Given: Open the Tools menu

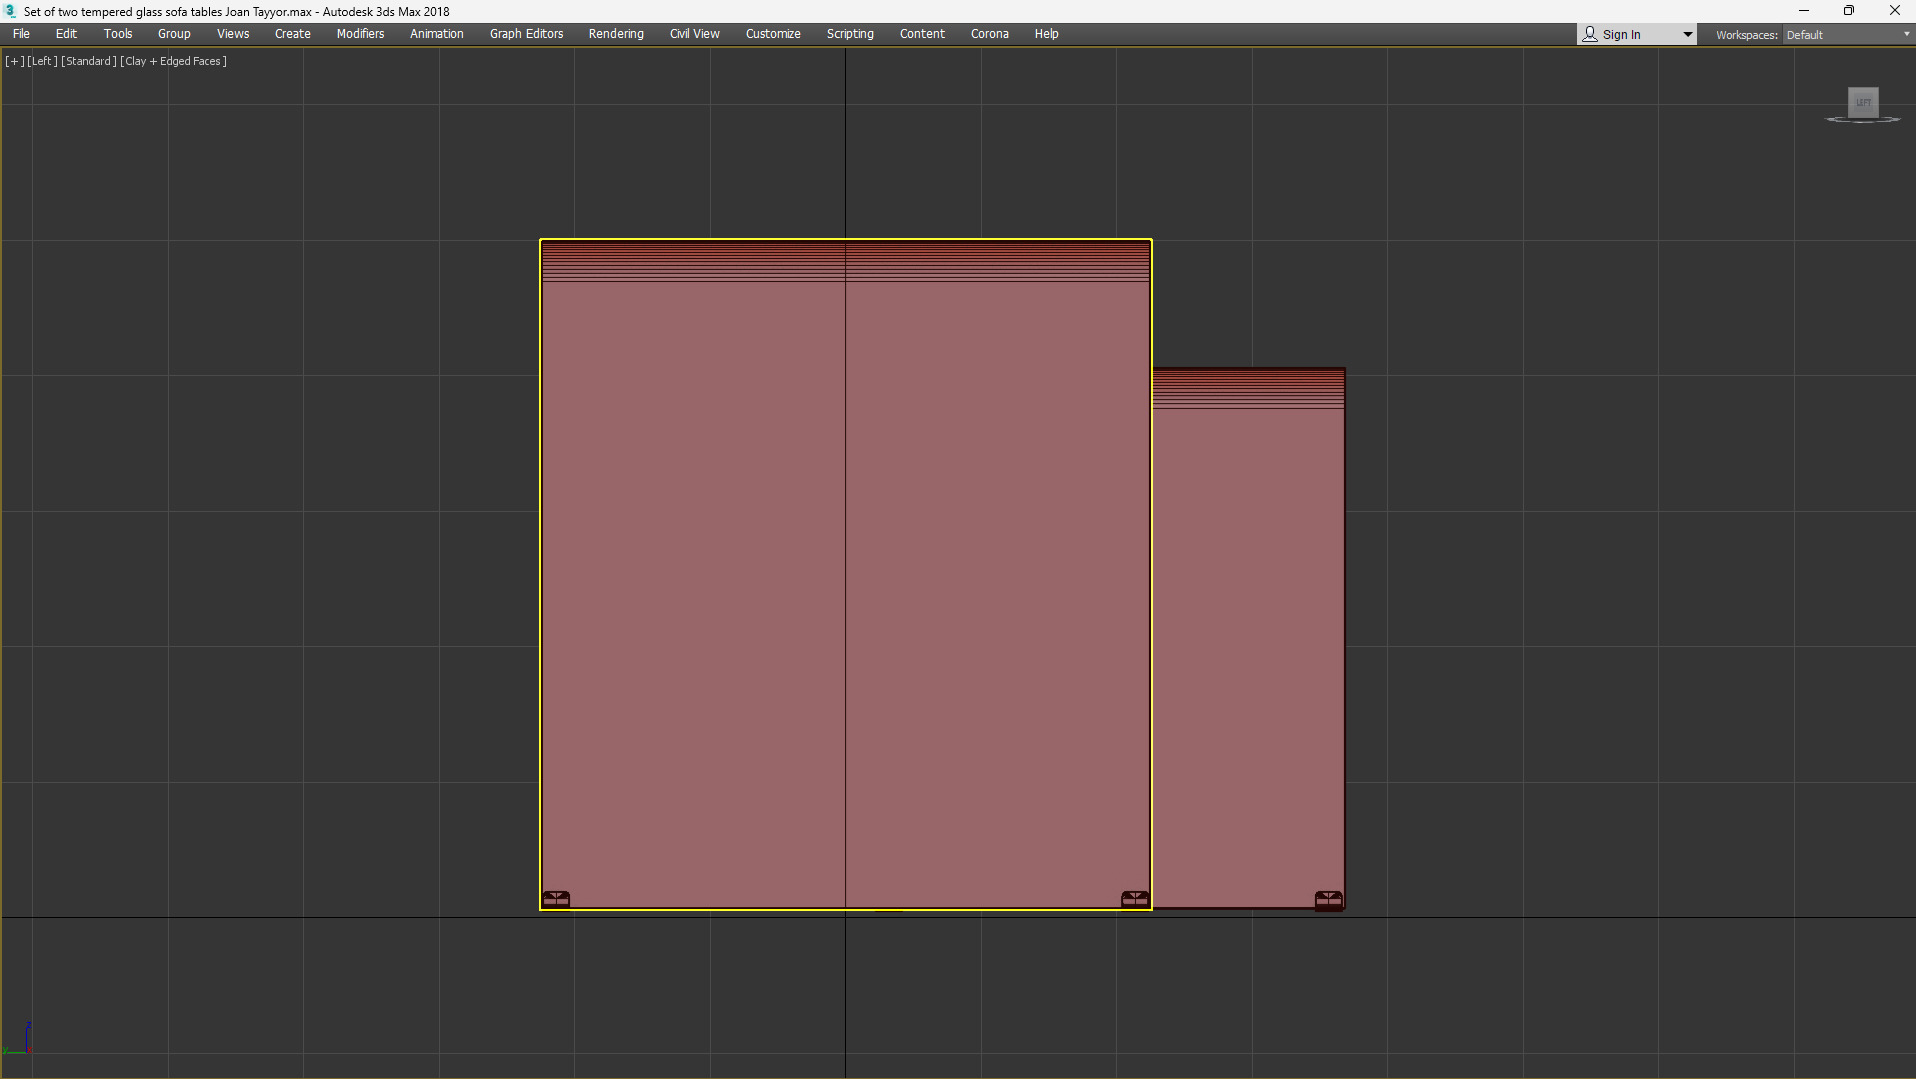Looking at the screenshot, I should [118, 34].
